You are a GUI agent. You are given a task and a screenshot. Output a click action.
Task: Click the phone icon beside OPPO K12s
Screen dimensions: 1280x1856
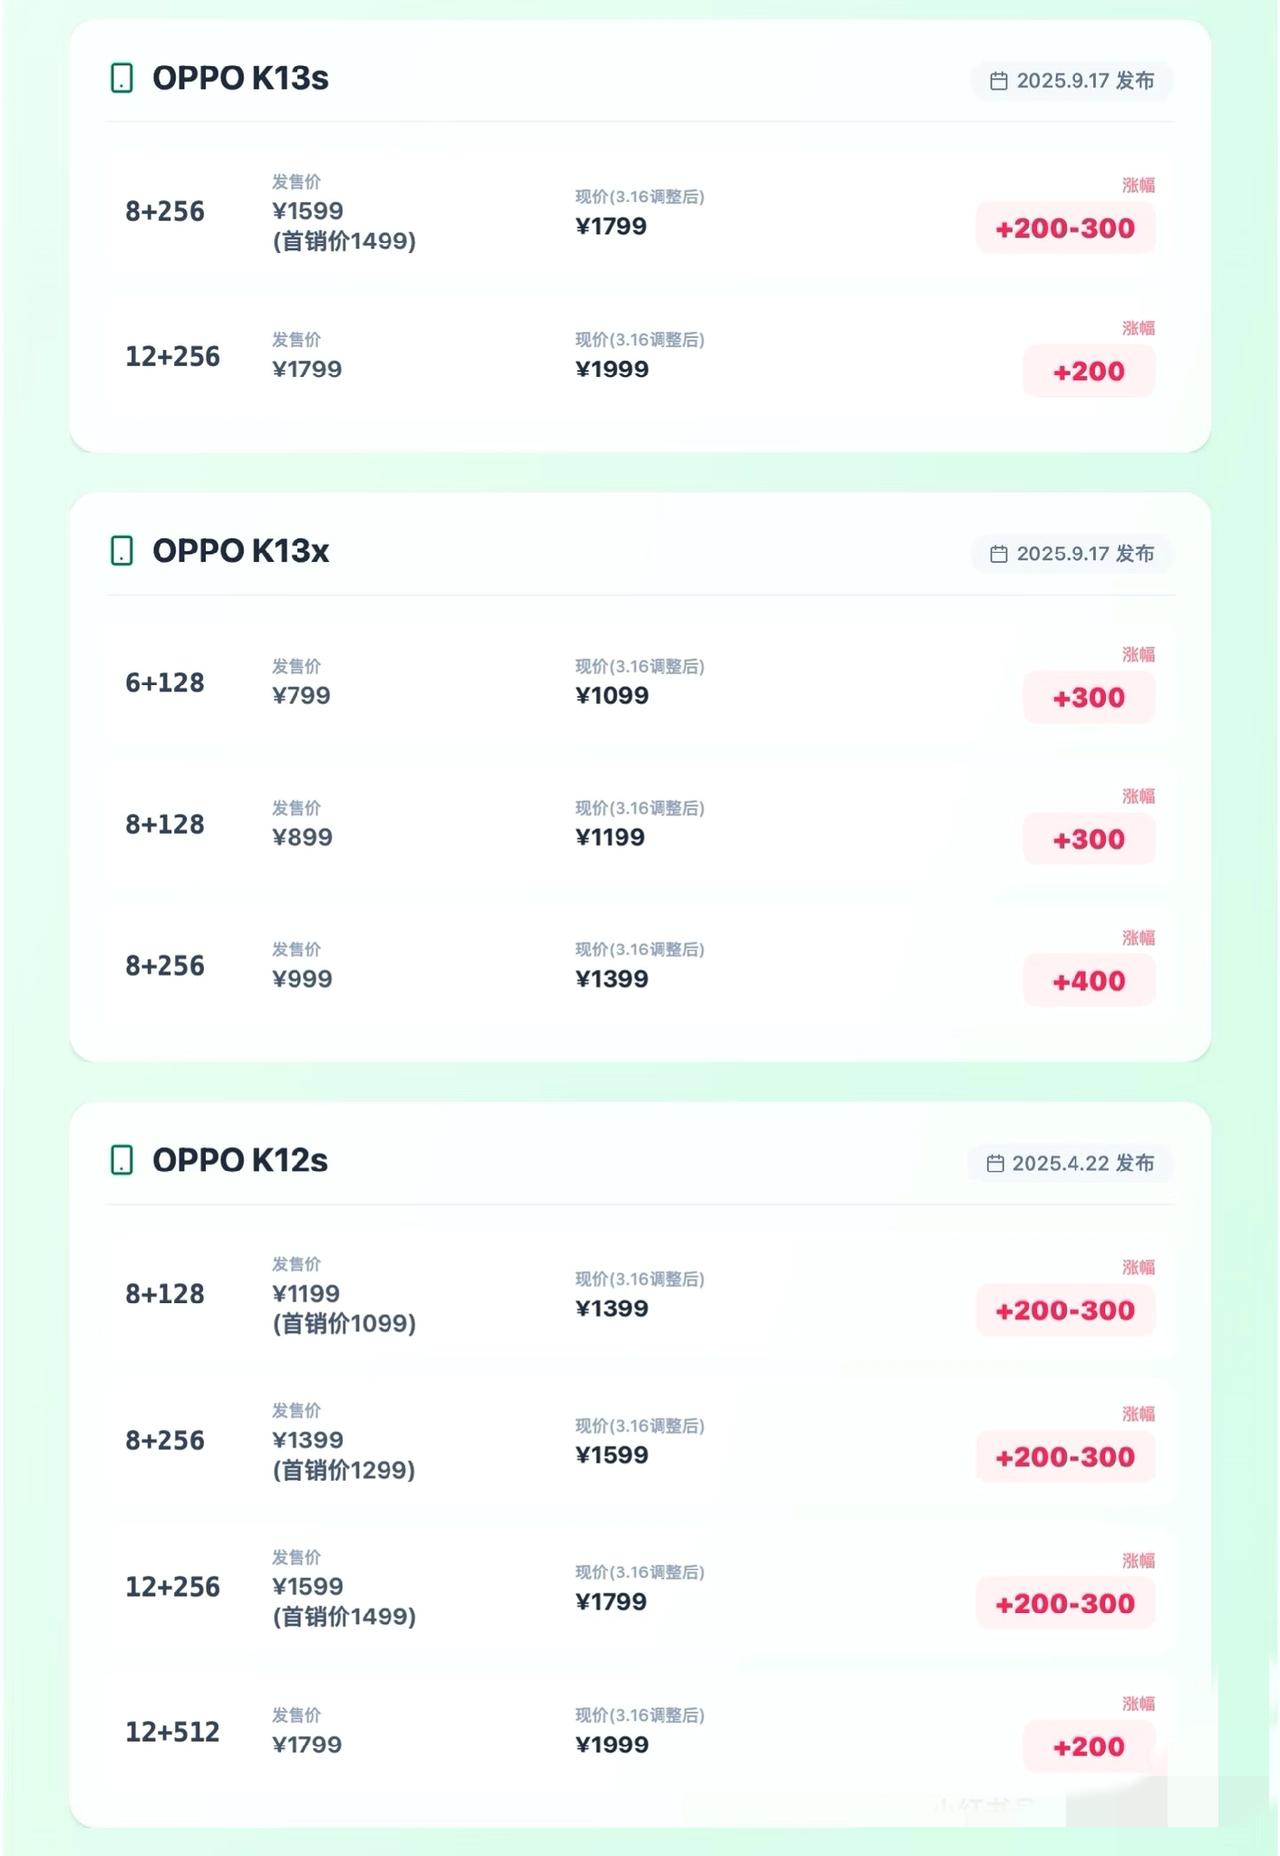121,1160
